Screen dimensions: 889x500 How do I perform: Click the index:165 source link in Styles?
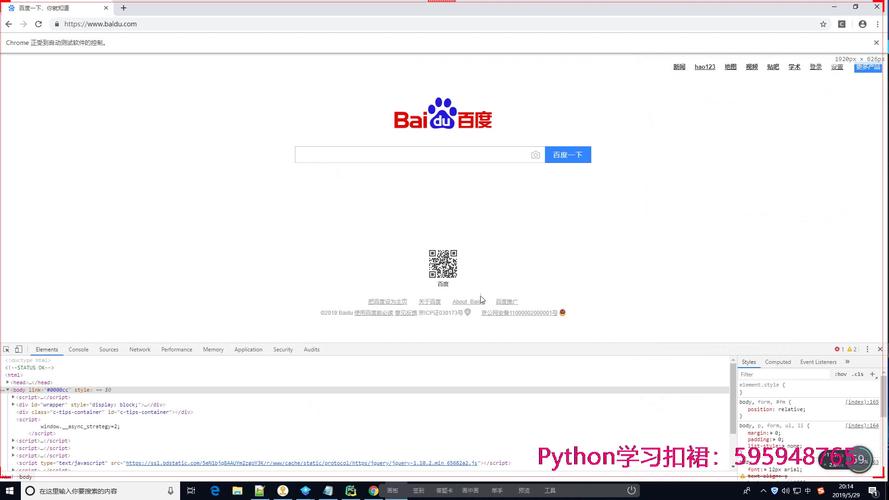[862, 402]
